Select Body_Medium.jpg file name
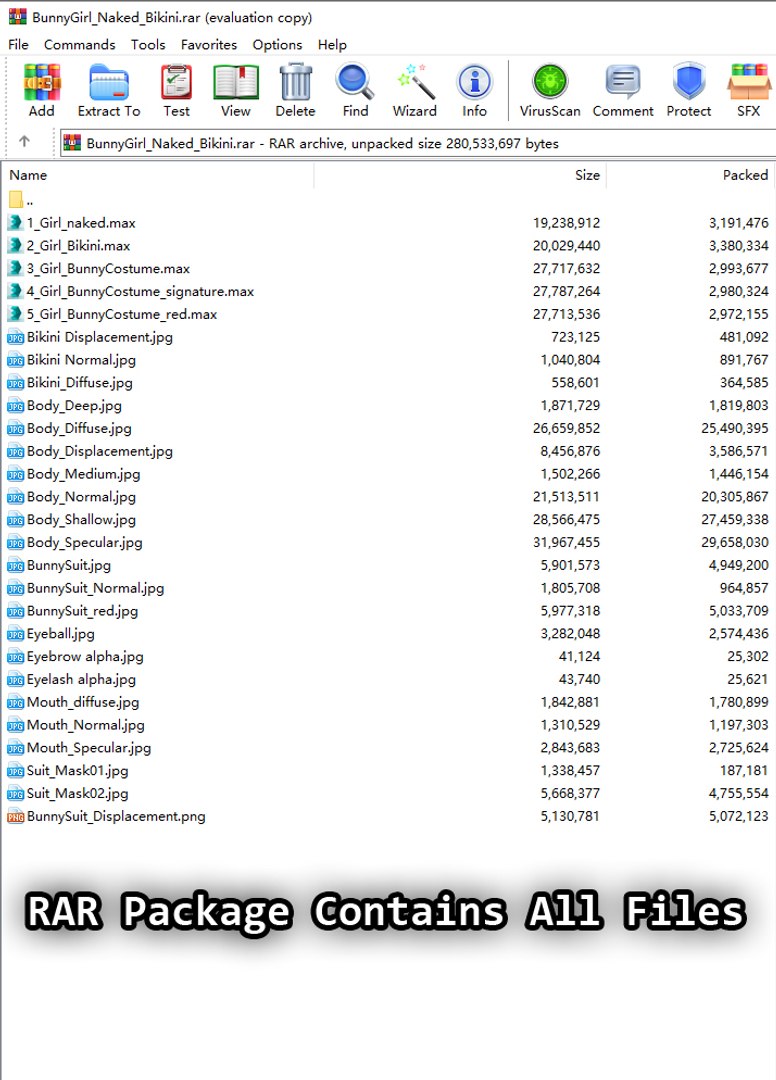This screenshot has height=1080, width=776. point(83,474)
